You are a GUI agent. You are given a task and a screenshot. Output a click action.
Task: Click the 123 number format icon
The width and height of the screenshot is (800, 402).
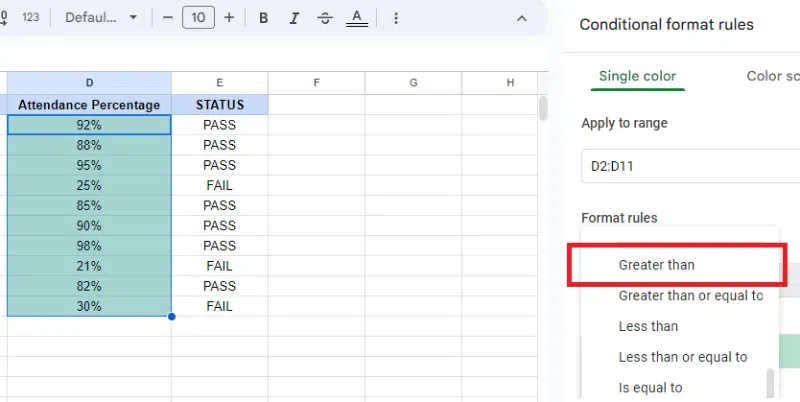pos(31,17)
